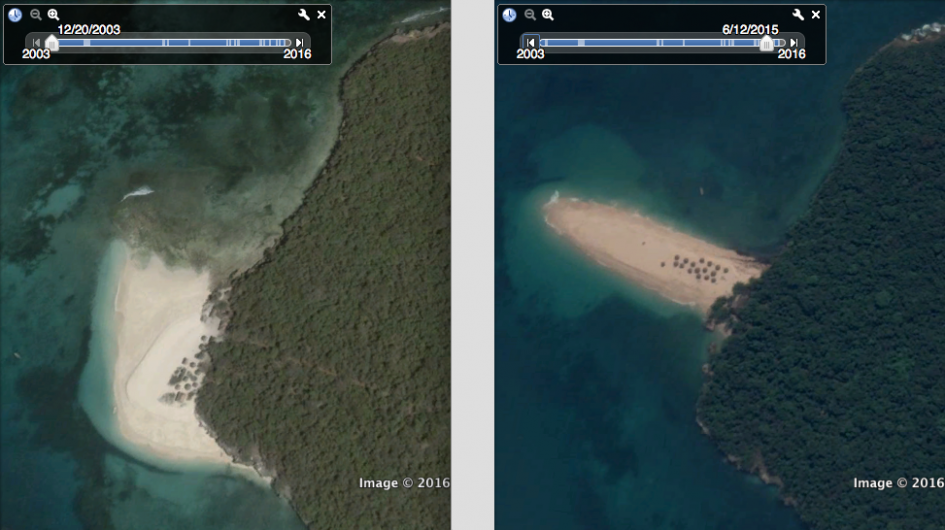The width and height of the screenshot is (945, 530).
Task: Click the clock icon in the left 2003 panel
Action: point(15,14)
